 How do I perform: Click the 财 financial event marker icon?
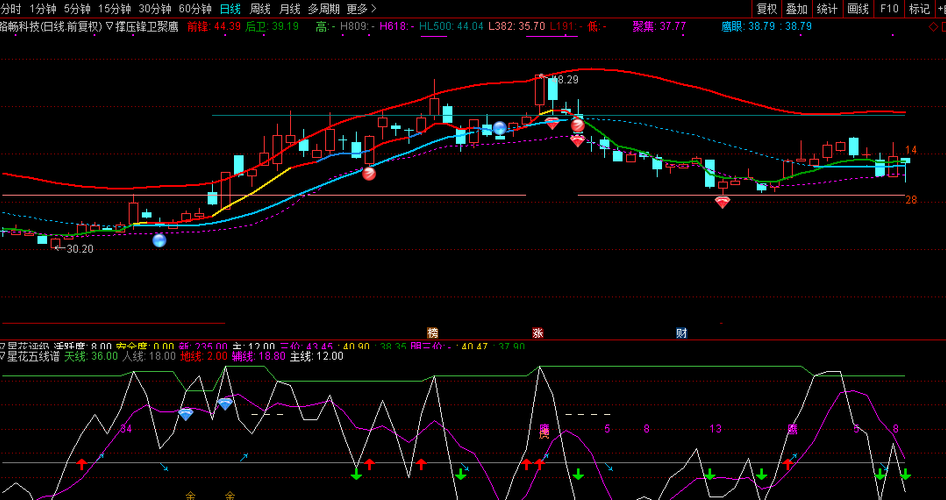pos(682,333)
